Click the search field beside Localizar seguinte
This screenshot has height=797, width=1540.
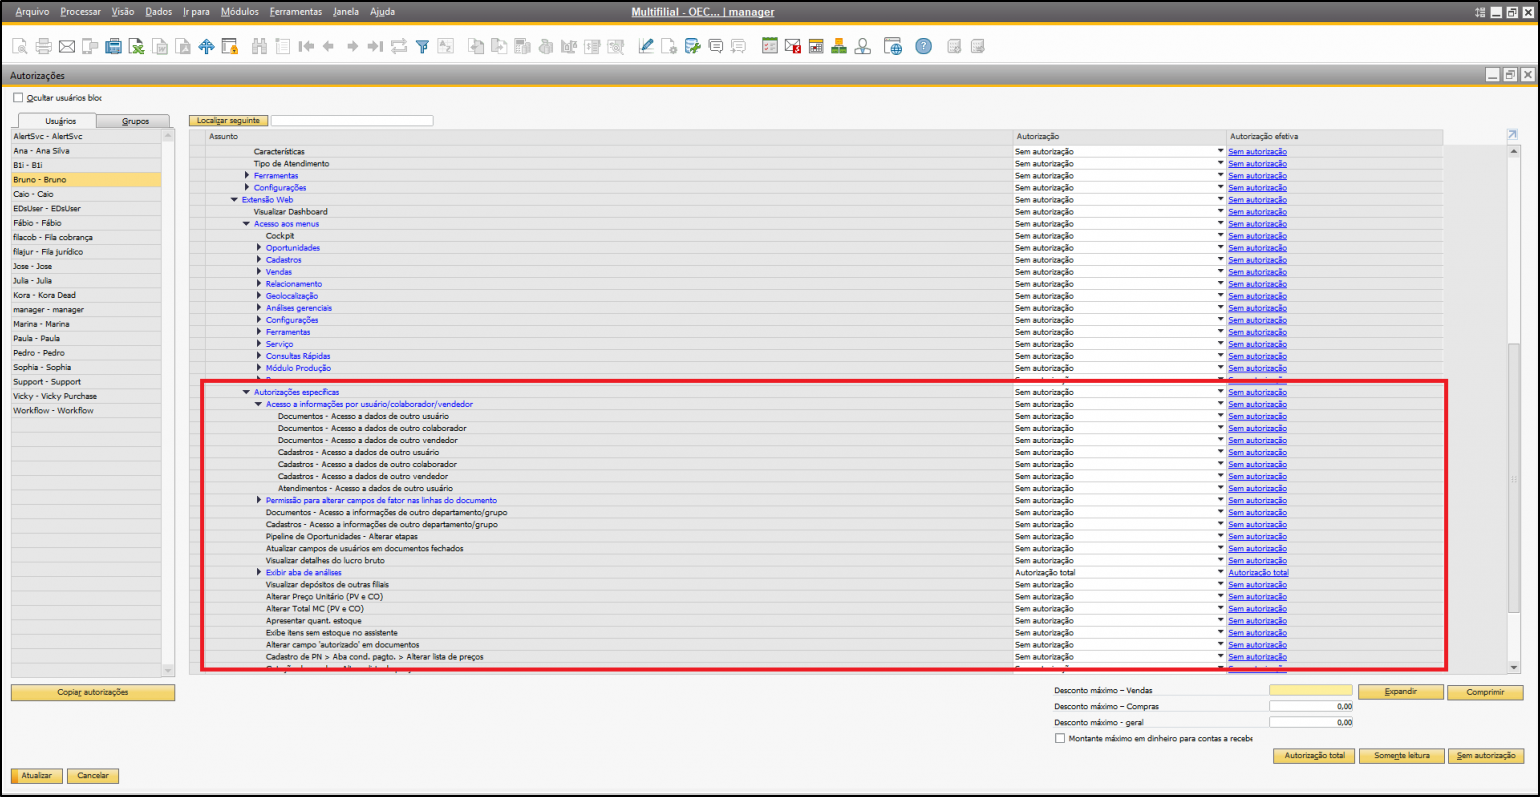click(352, 121)
